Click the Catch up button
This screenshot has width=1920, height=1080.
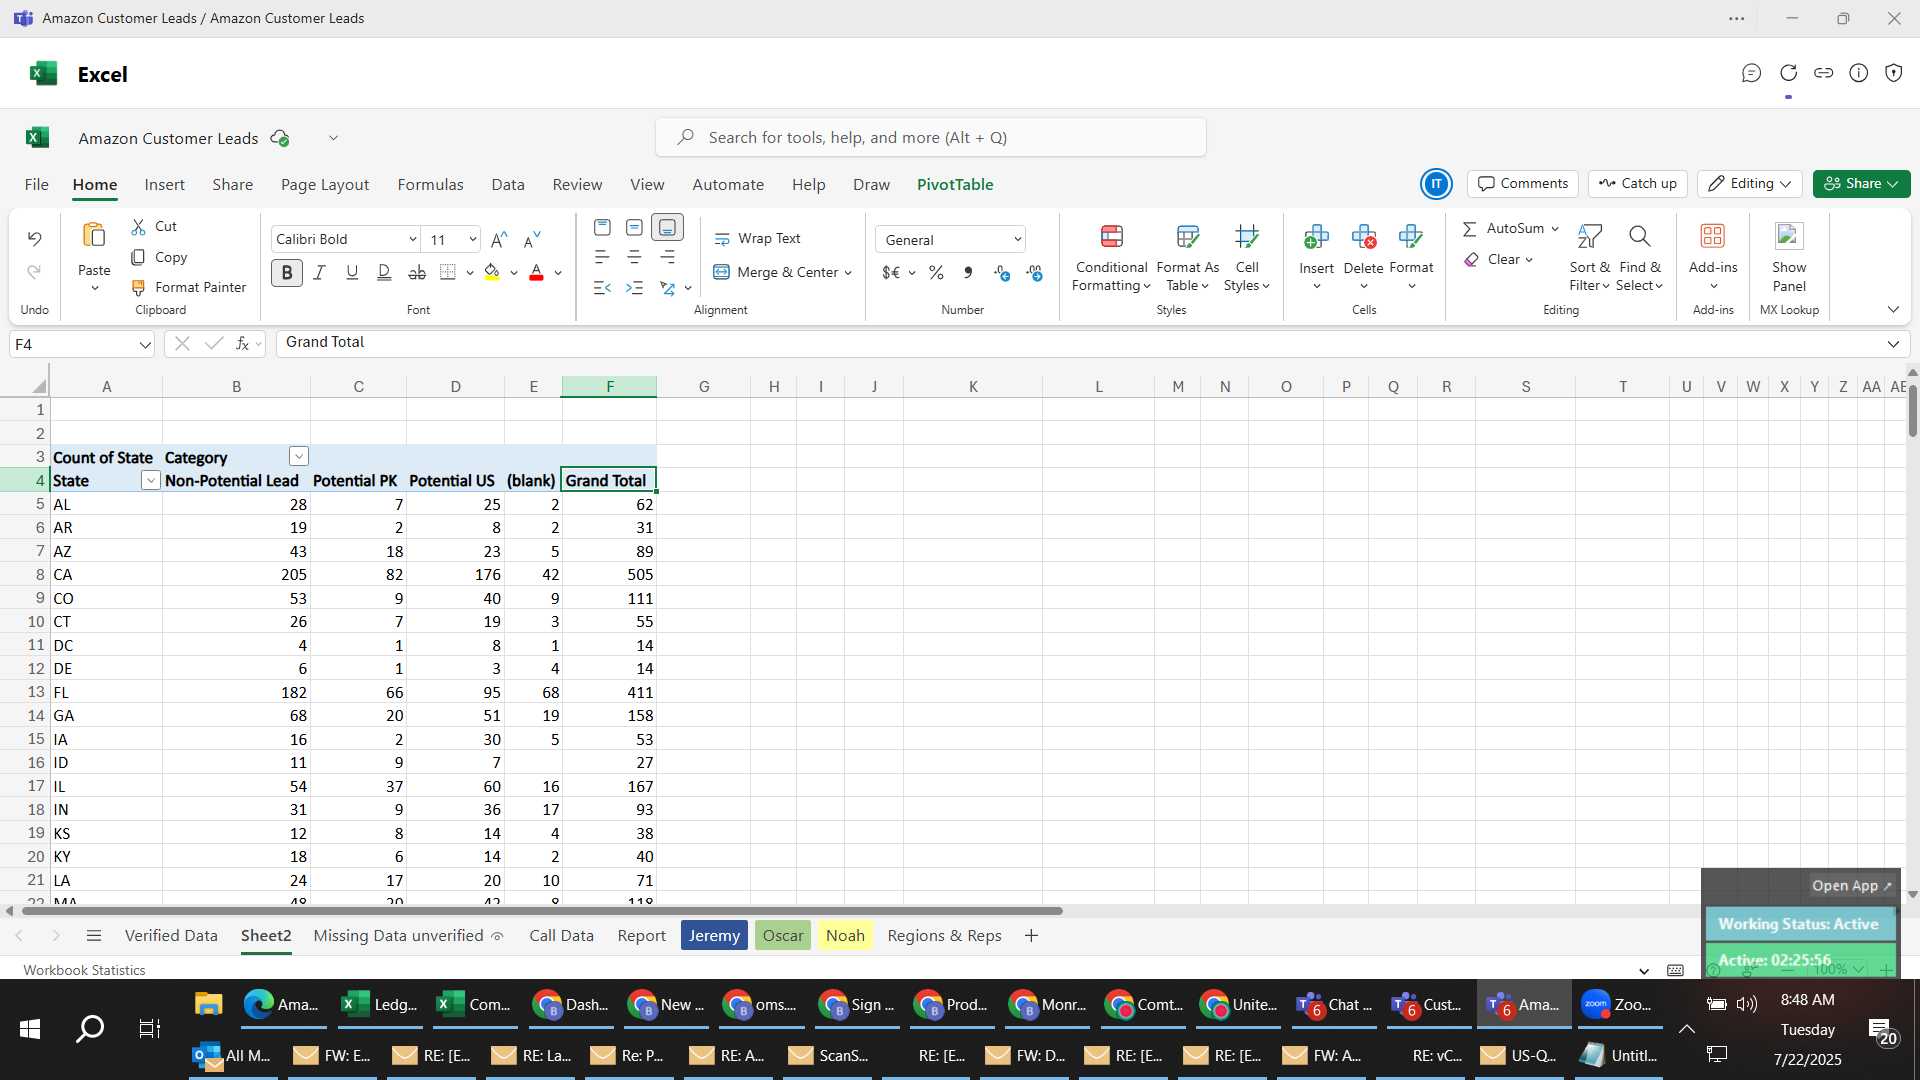point(1637,184)
